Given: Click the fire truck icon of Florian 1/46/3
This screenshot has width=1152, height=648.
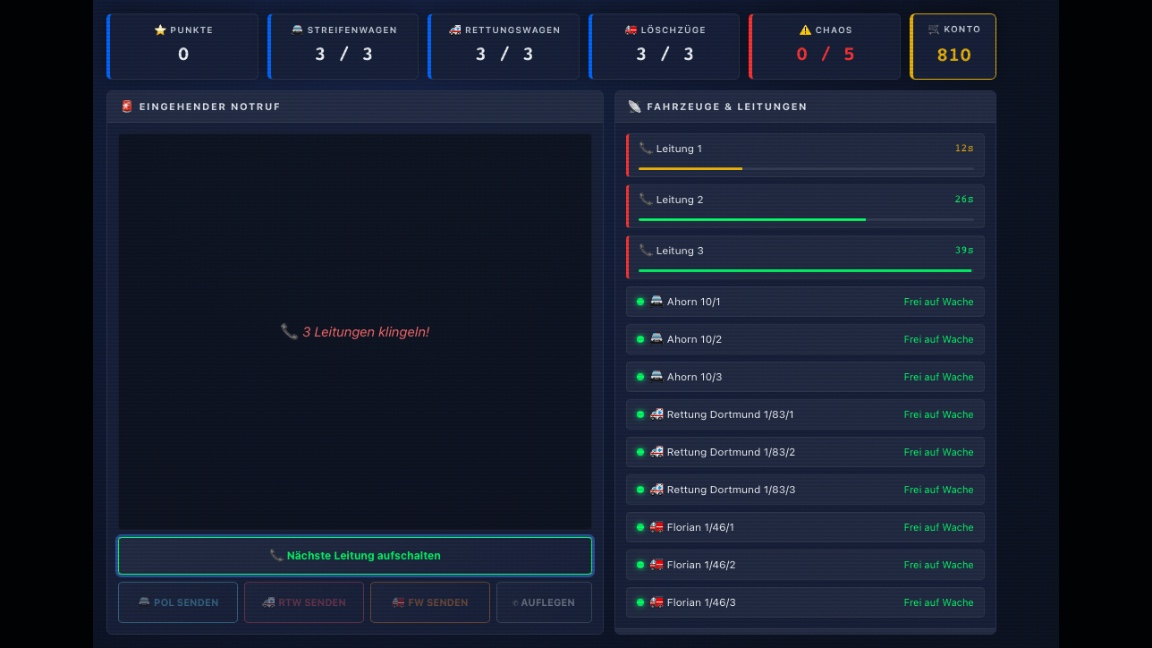Looking at the screenshot, I should [656, 602].
